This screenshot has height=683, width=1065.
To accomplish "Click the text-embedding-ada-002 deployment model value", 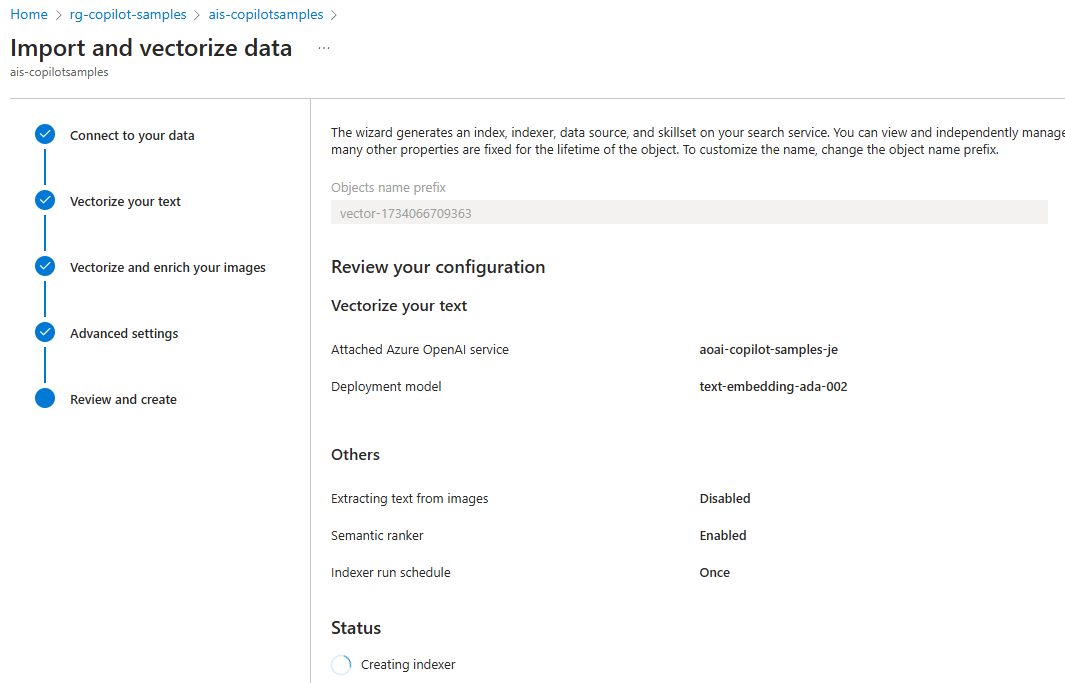I will [x=773, y=386].
